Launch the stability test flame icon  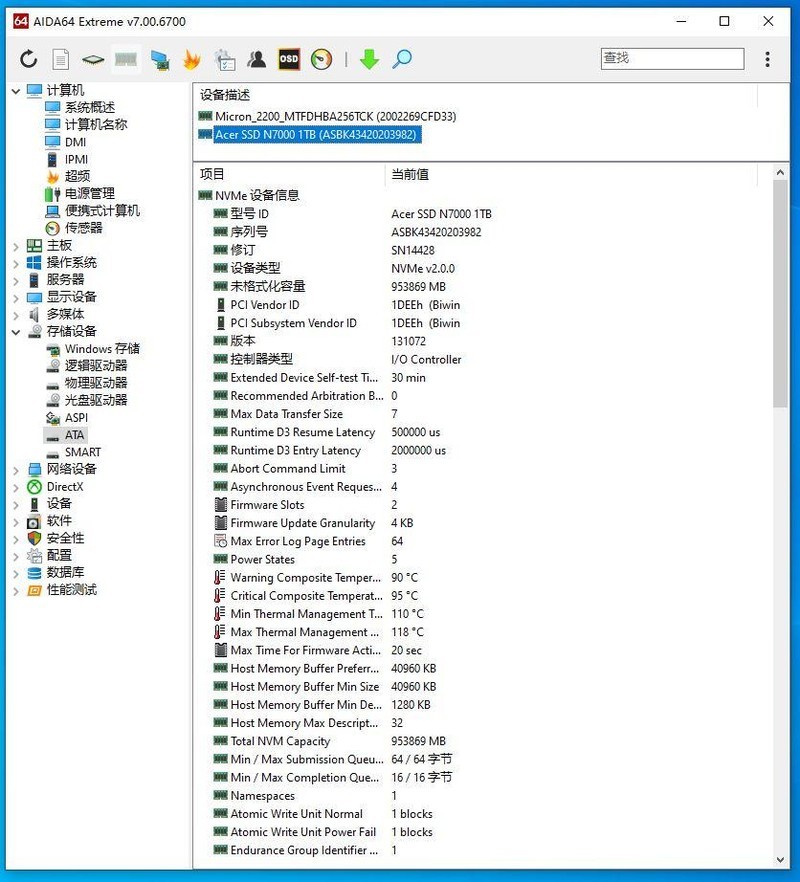pyautogui.click(x=189, y=59)
